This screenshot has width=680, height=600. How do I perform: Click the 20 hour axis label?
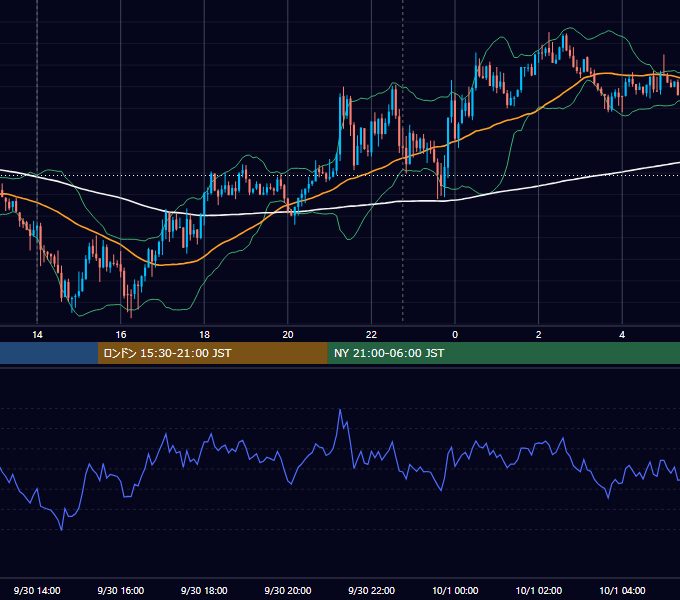tap(288, 335)
